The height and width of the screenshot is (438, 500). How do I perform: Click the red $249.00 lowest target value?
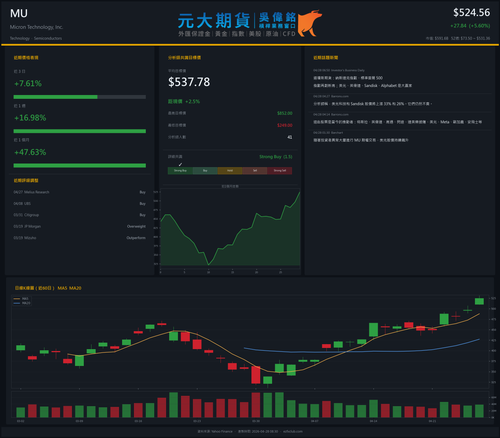click(x=285, y=125)
